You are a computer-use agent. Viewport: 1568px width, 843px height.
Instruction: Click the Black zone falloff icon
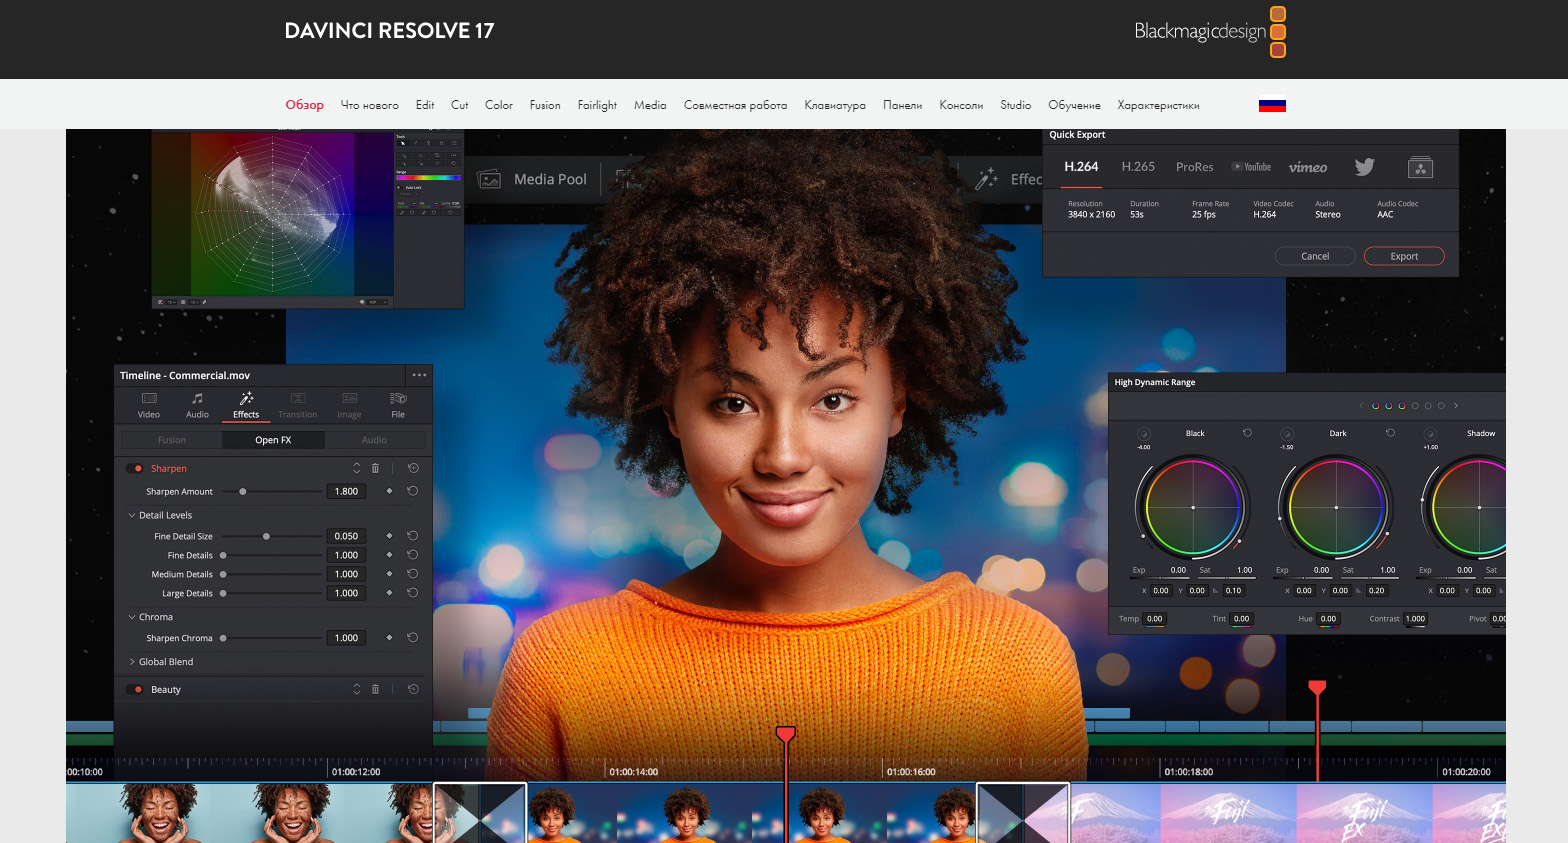(1144, 433)
